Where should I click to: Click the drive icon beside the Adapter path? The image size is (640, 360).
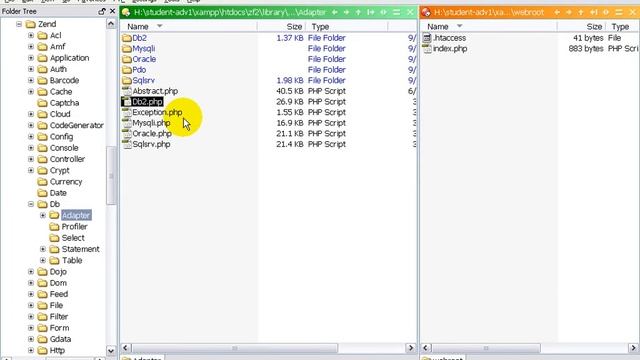pos(126,12)
